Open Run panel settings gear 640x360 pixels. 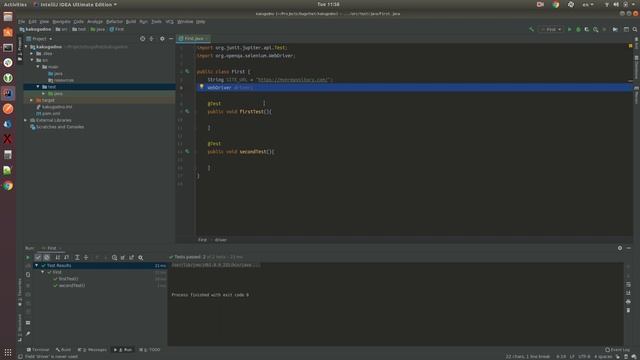pos(620,248)
